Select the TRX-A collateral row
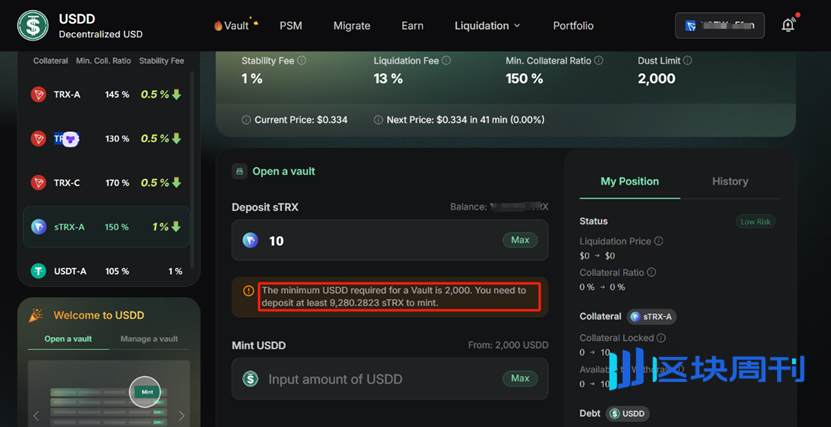 click(107, 95)
